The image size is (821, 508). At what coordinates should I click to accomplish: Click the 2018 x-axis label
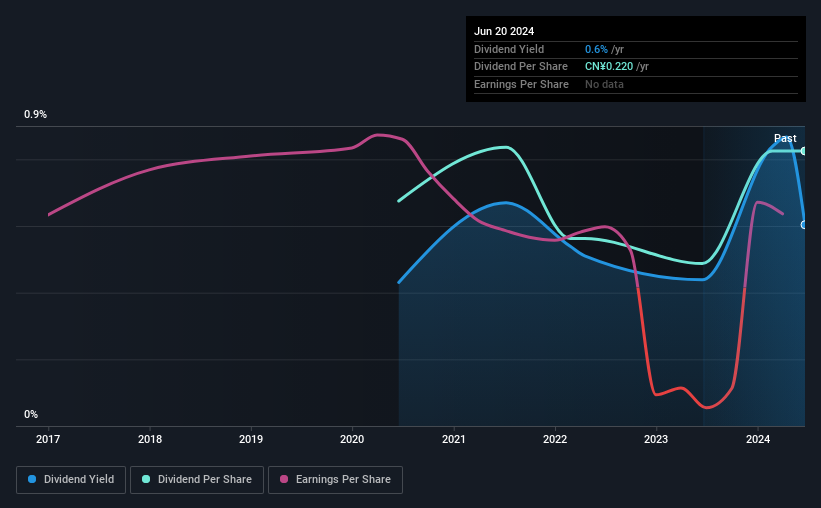[150, 439]
